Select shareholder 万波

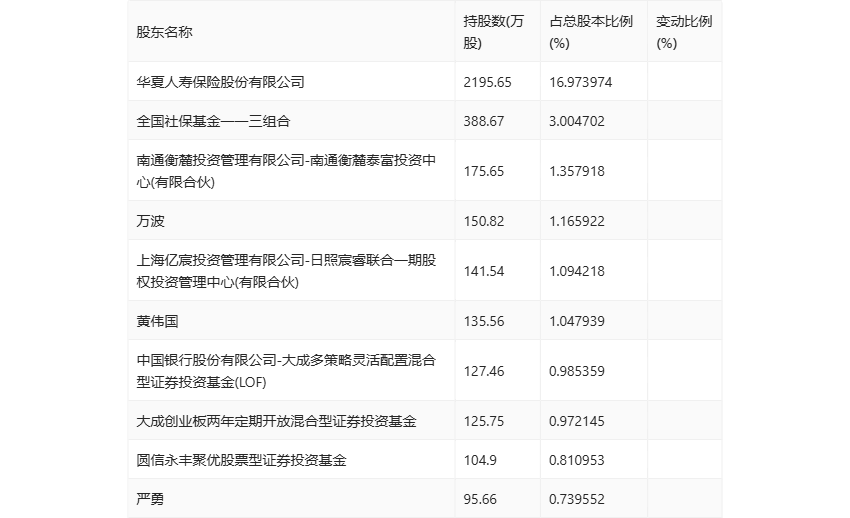click(x=150, y=221)
